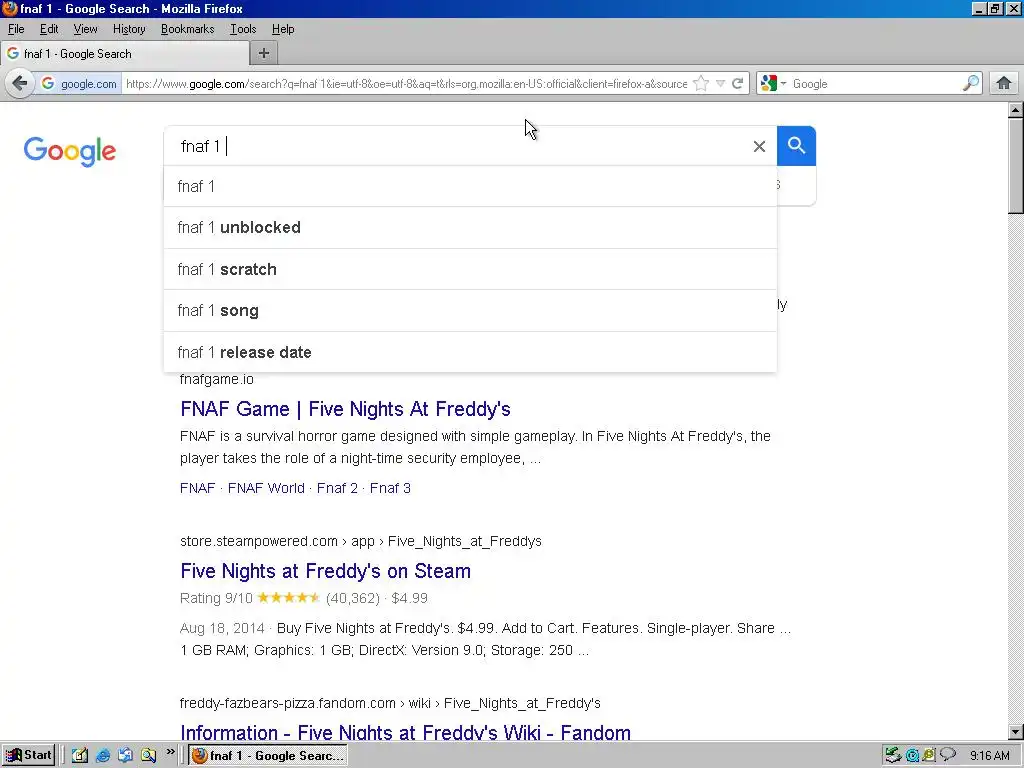
Task: Open 'Five Nights at Freddy's on Steam' result
Action: click(x=325, y=571)
